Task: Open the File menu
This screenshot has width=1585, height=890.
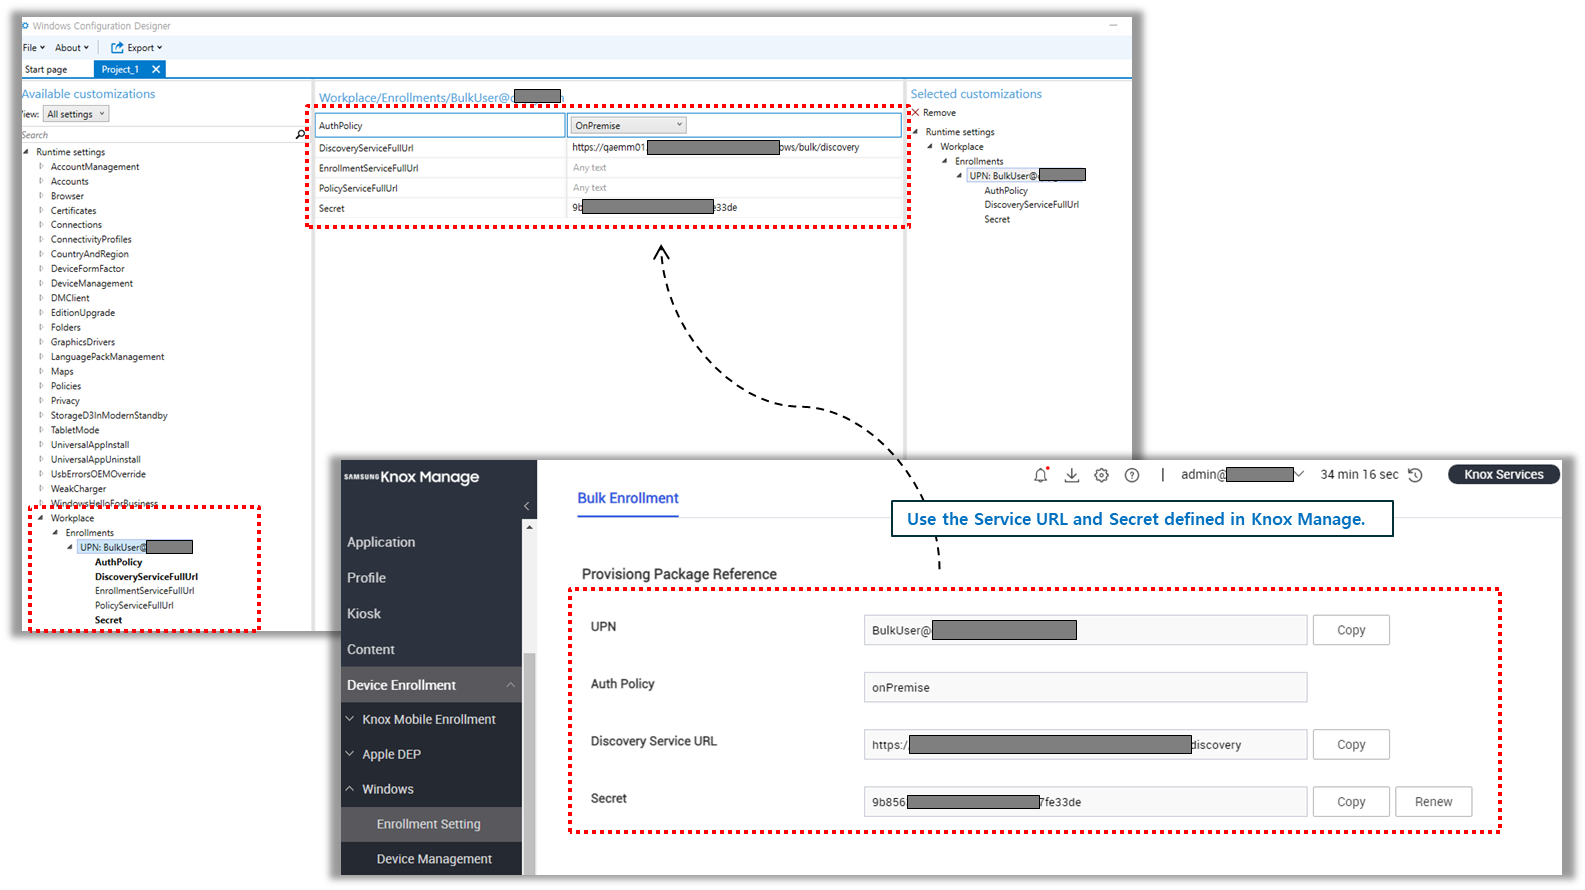Action: pyautogui.click(x=34, y=47)
